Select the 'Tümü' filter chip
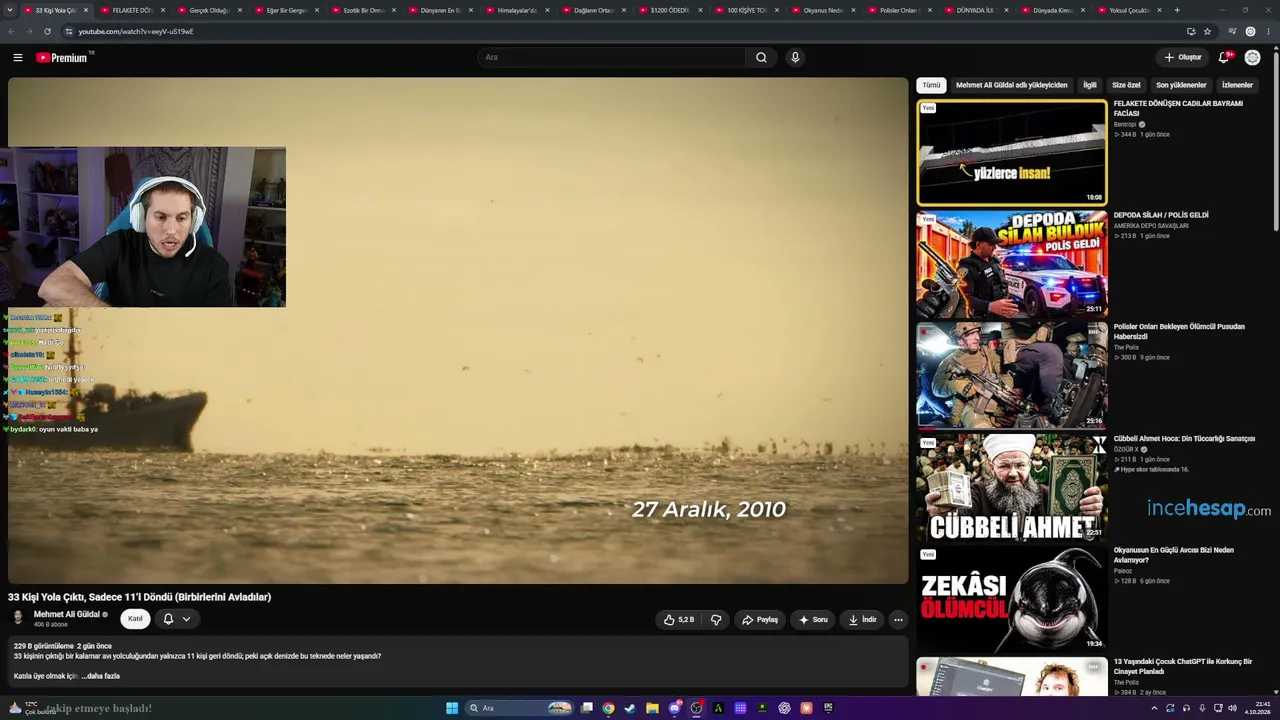Image resolution: width=1280 pixels, height=720 pixels. (931, 85)
